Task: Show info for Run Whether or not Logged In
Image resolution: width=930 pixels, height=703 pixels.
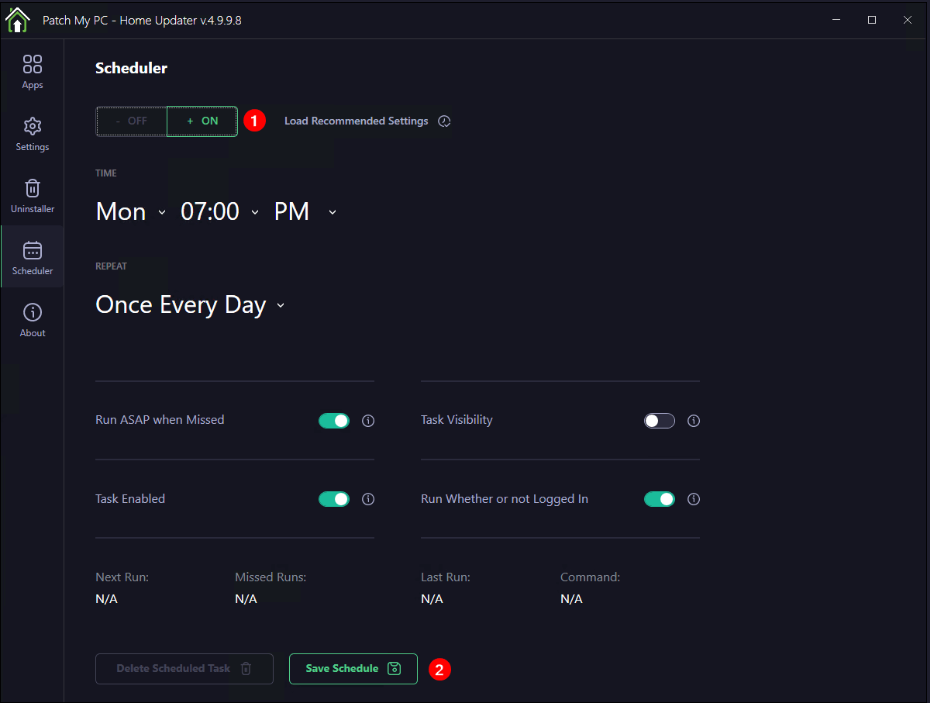Action: tap(693, 499)
